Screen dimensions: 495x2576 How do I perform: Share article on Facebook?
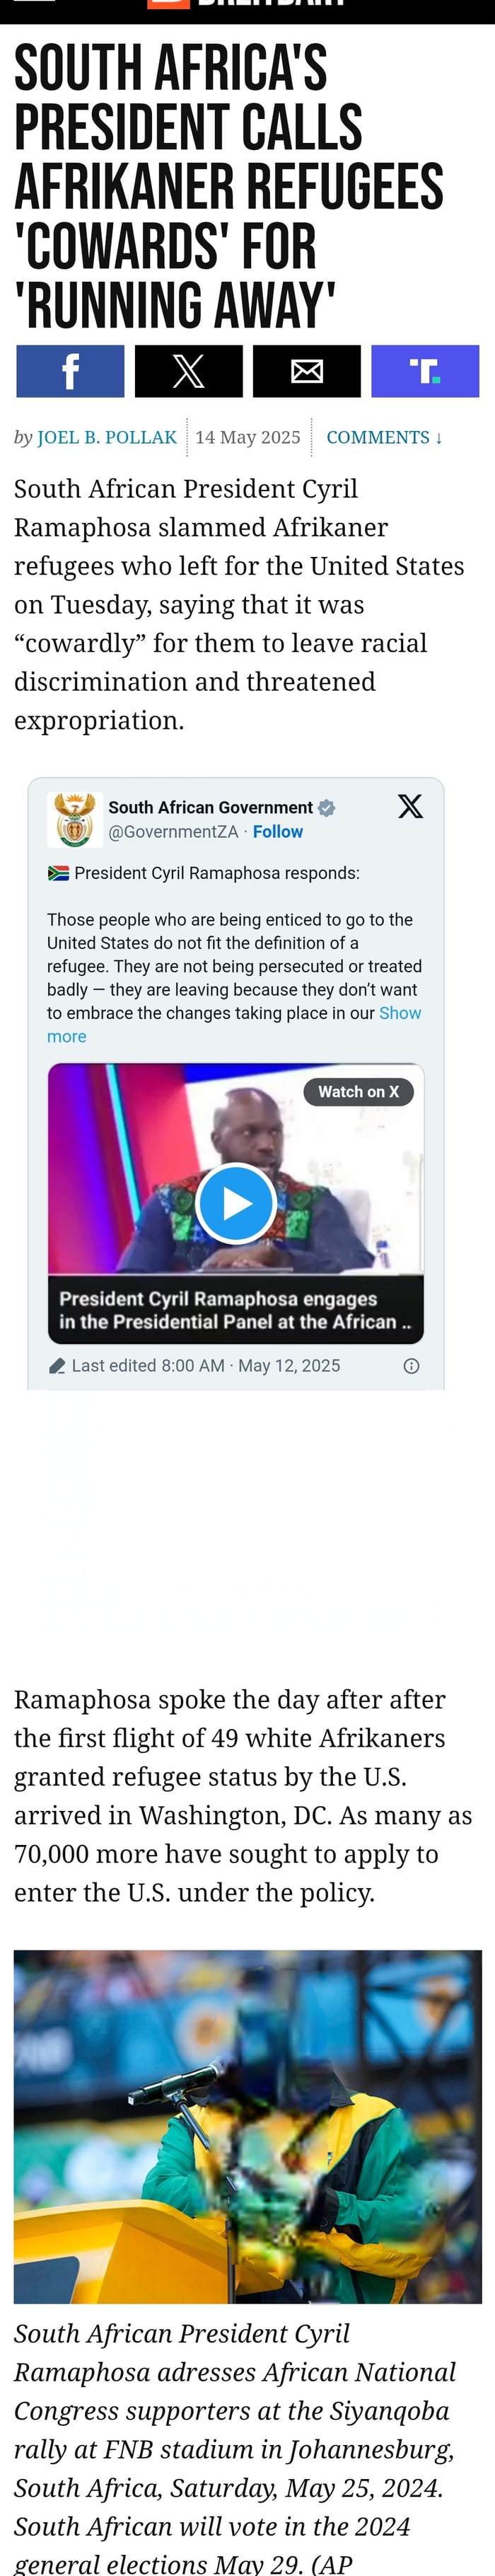[x=70, y=371]
